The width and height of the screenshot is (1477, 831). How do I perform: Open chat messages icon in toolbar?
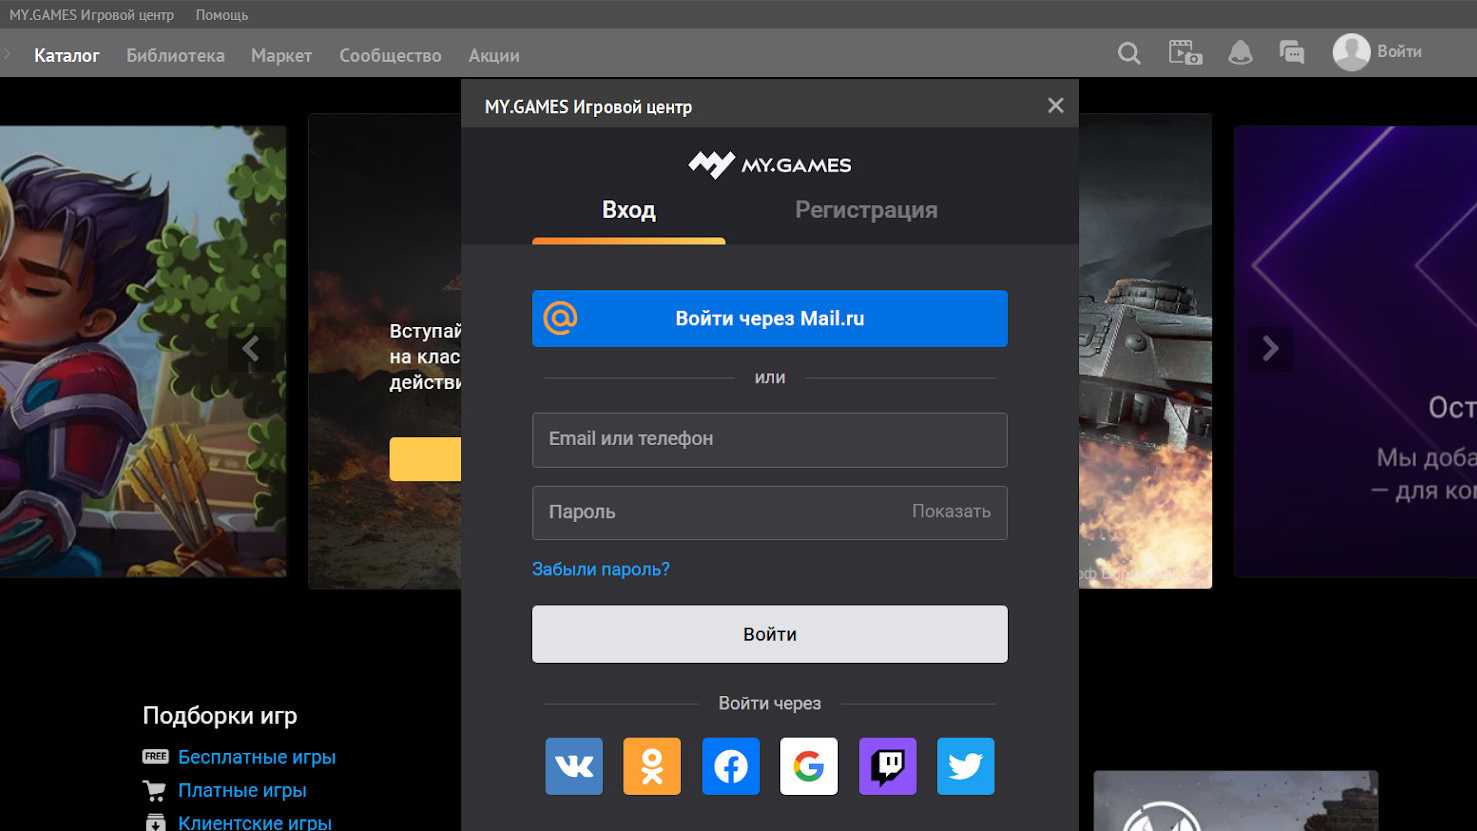[1291, 53]
